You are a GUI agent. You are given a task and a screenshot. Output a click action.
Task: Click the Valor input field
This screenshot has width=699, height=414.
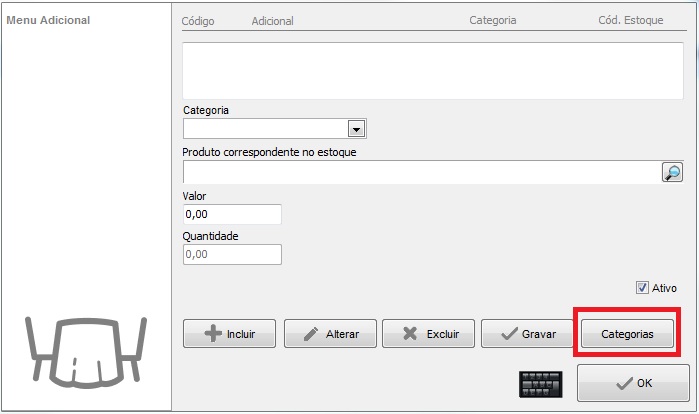232,215
